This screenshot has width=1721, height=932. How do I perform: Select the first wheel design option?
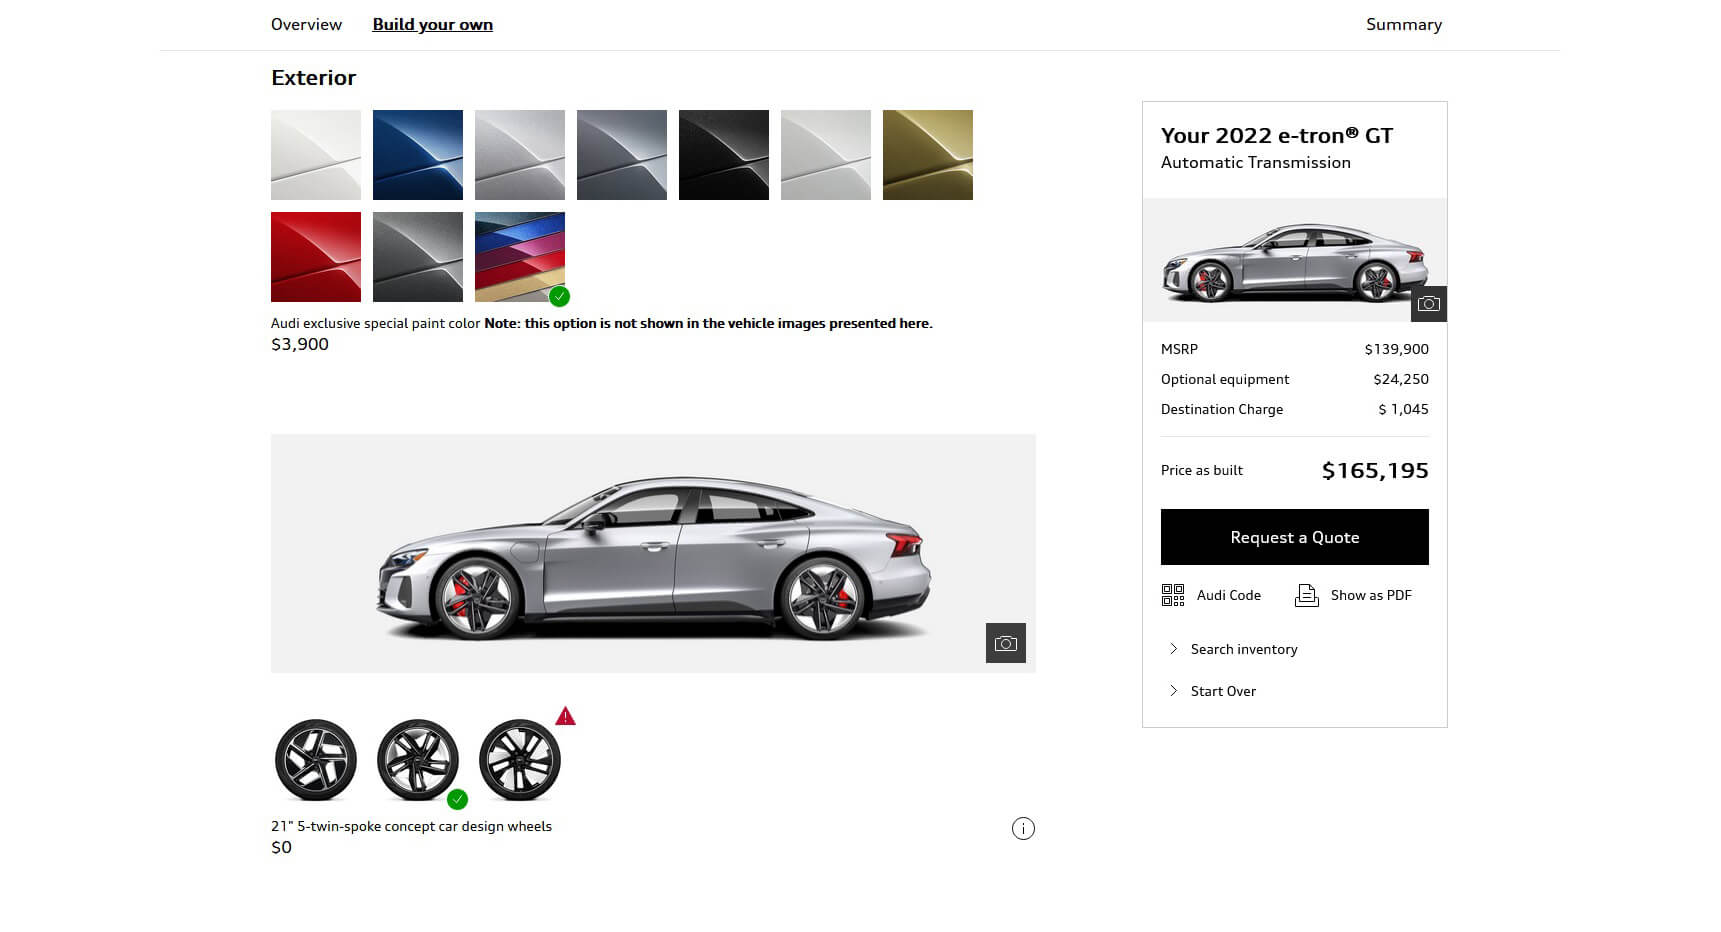316,760
